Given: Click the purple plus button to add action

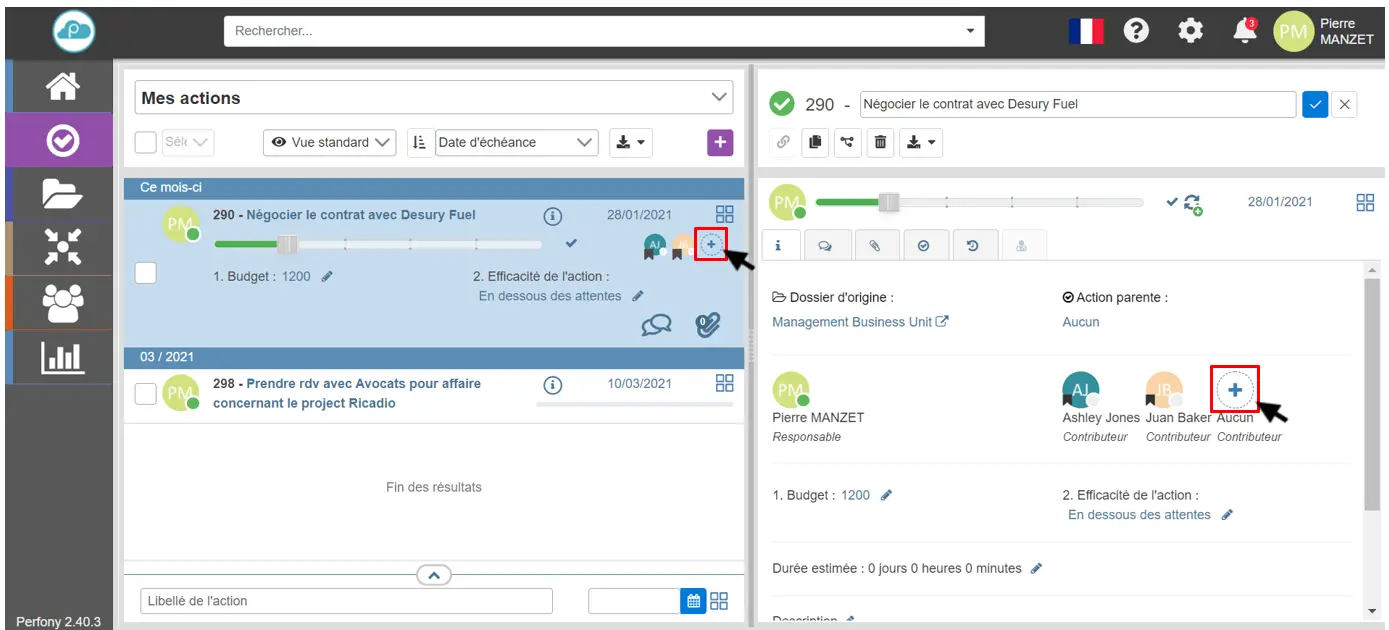Looking at the screenshot, I should point(720,142).
